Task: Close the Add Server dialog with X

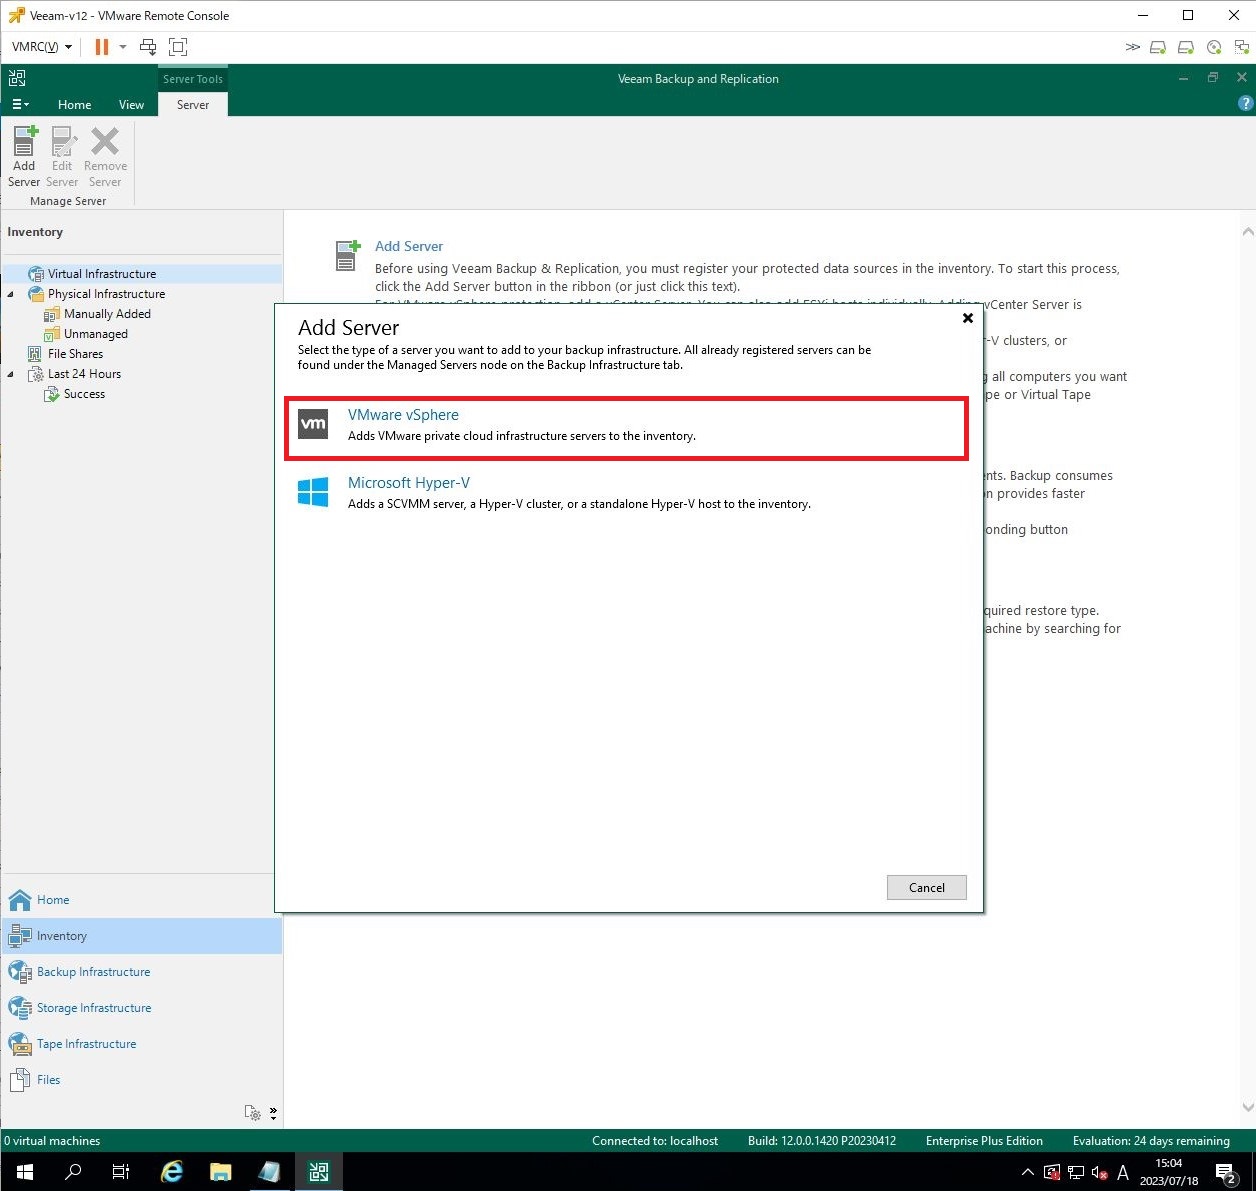Action: (967, 318)
